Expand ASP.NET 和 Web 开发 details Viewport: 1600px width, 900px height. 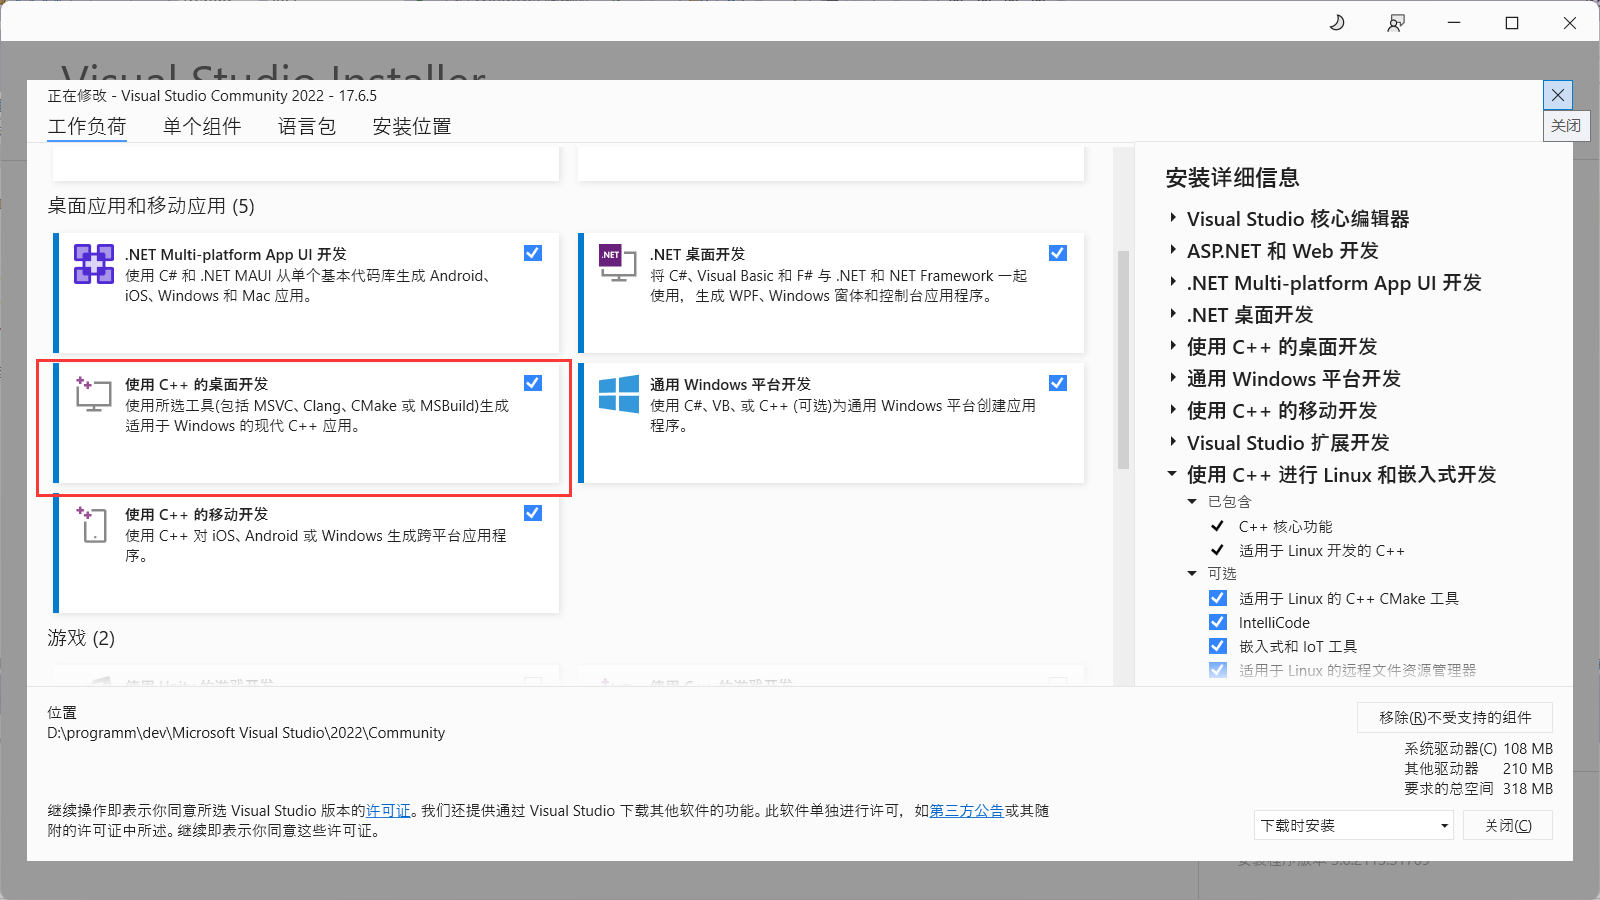1173,250
